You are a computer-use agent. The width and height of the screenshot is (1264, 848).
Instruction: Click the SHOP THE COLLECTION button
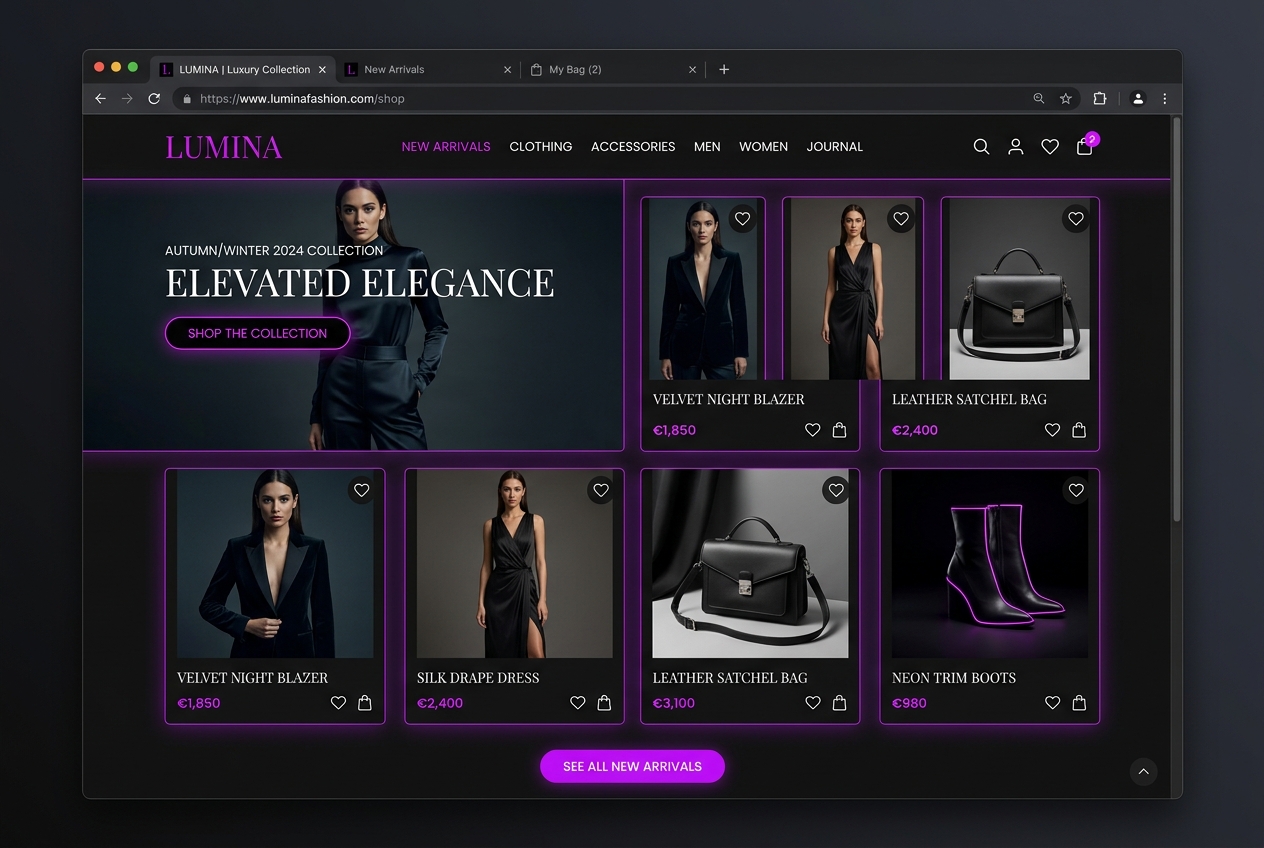pos(258,333)
